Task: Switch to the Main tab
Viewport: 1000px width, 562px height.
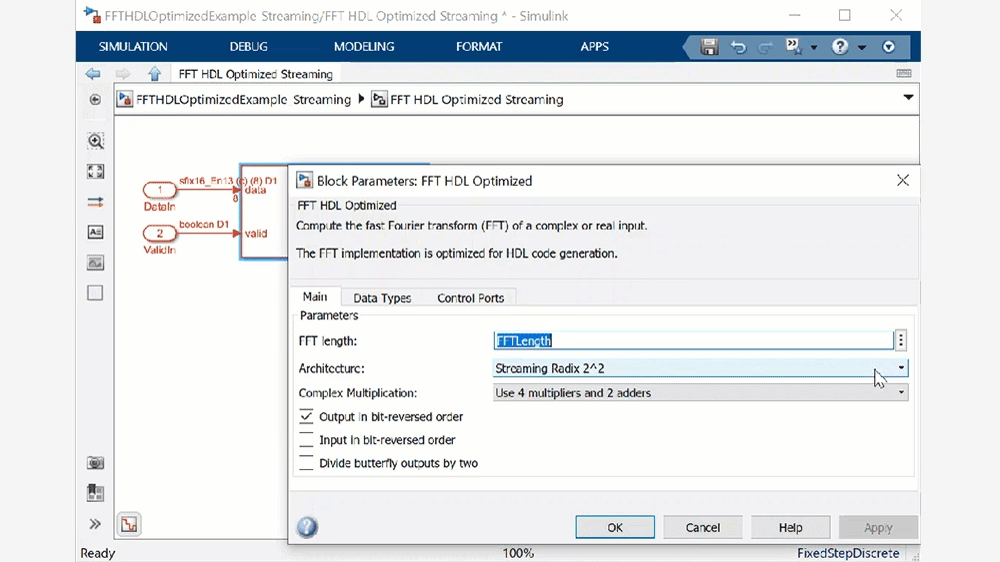Action: (315, 297)
